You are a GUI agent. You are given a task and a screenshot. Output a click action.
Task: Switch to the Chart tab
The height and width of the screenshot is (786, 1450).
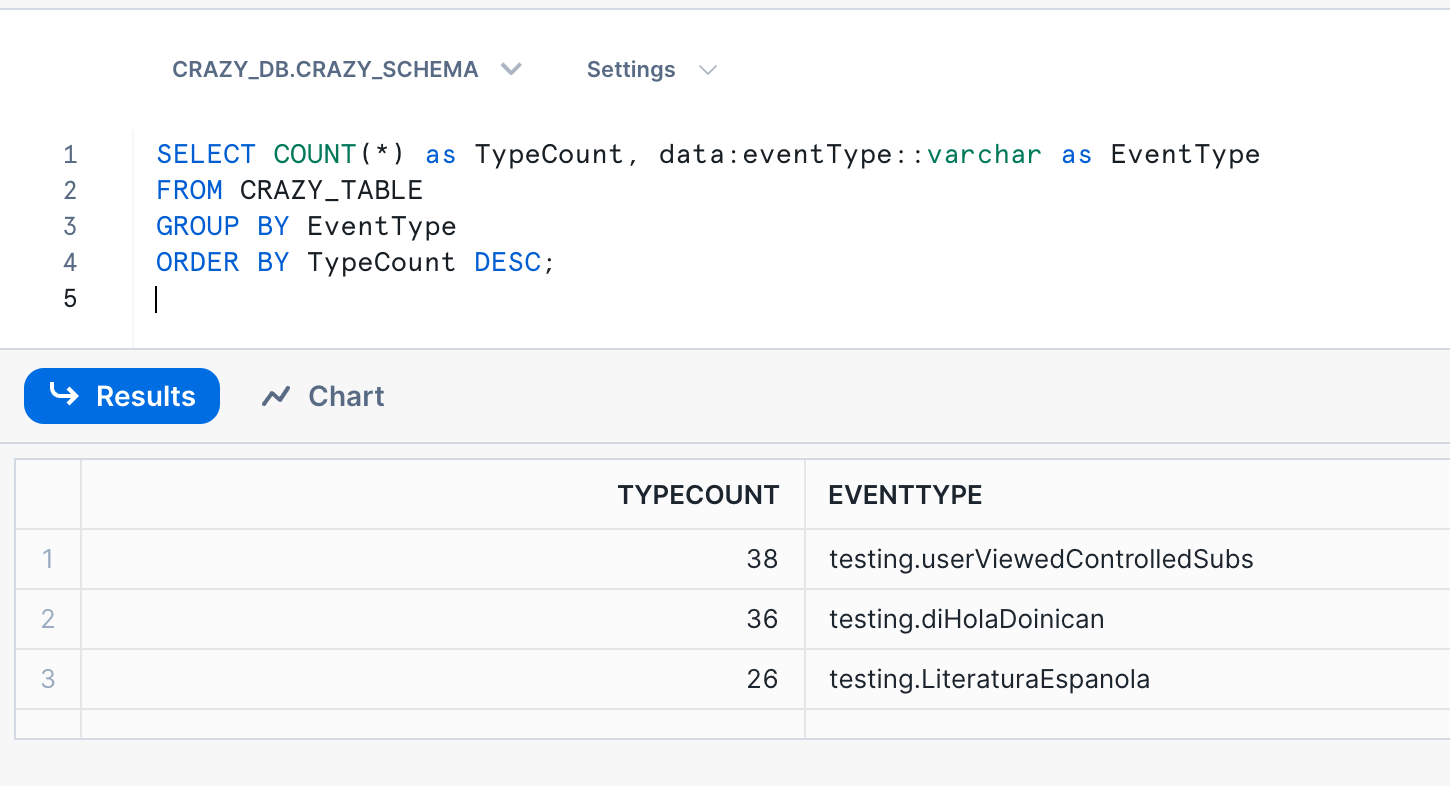[x=323, y=396]
